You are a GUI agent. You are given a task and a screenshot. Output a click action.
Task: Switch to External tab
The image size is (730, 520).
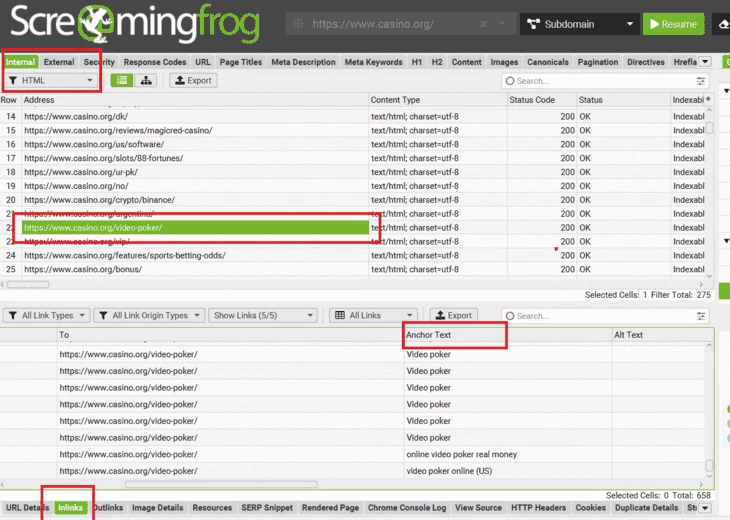59,62
